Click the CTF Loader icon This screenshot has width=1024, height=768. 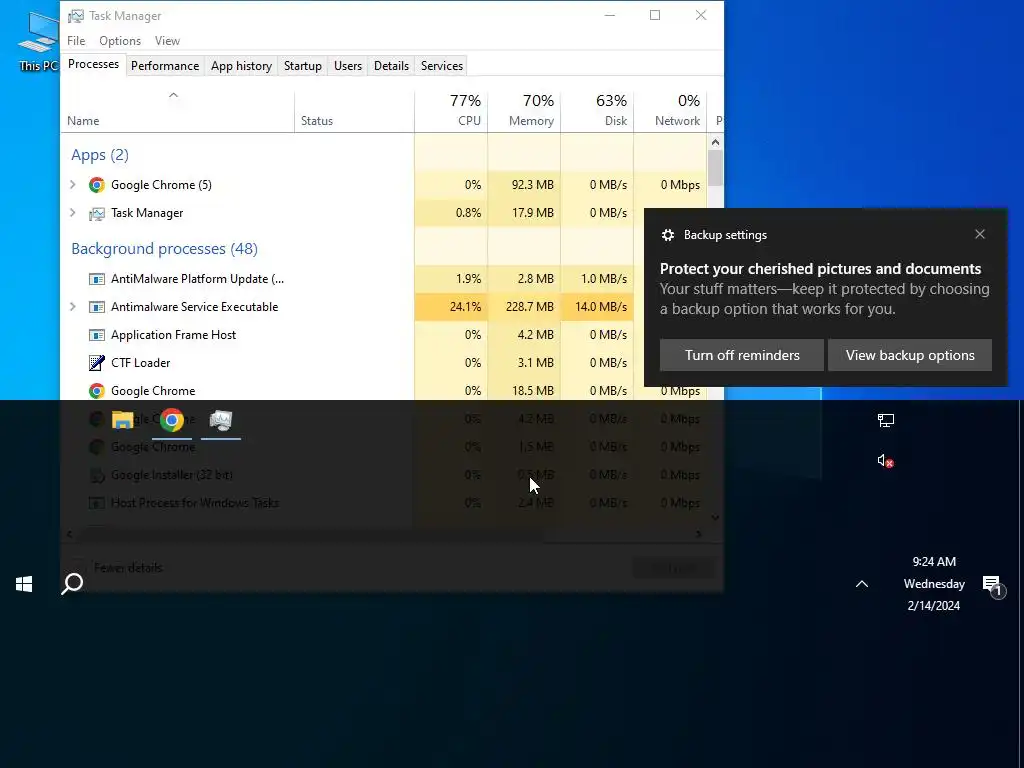coord(97,362)
